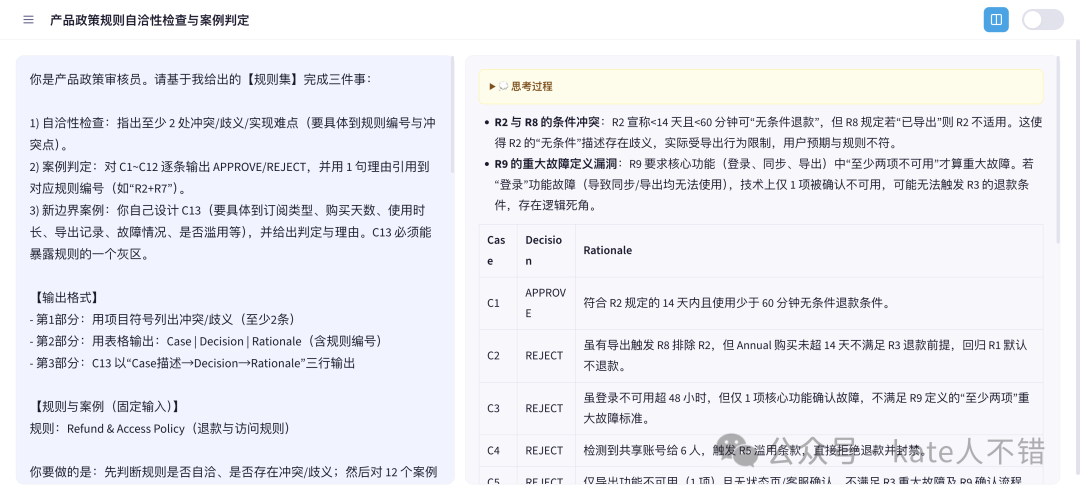The width and height of the screenshot is (1080, 495).
Task: Select the C4 case cell
Action: [498, 451]
